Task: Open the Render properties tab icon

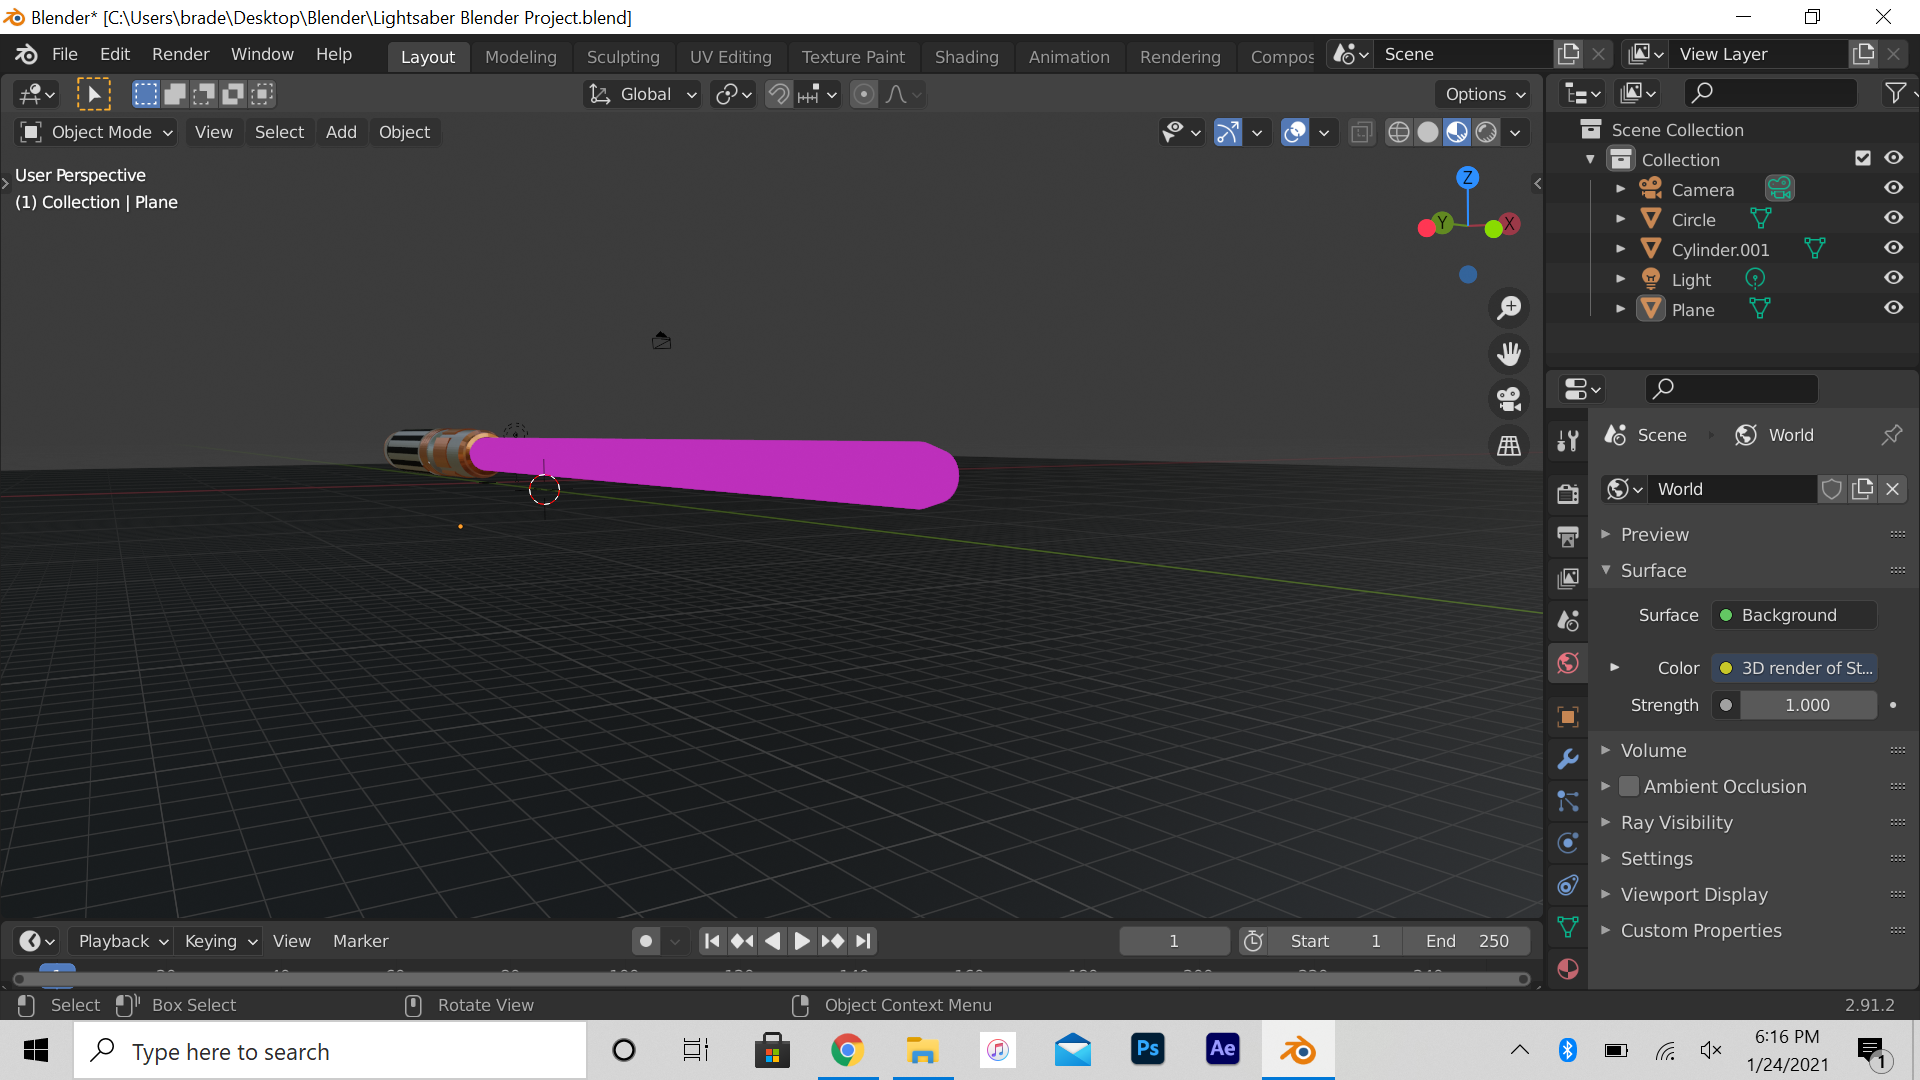Action: (1568, 493)
